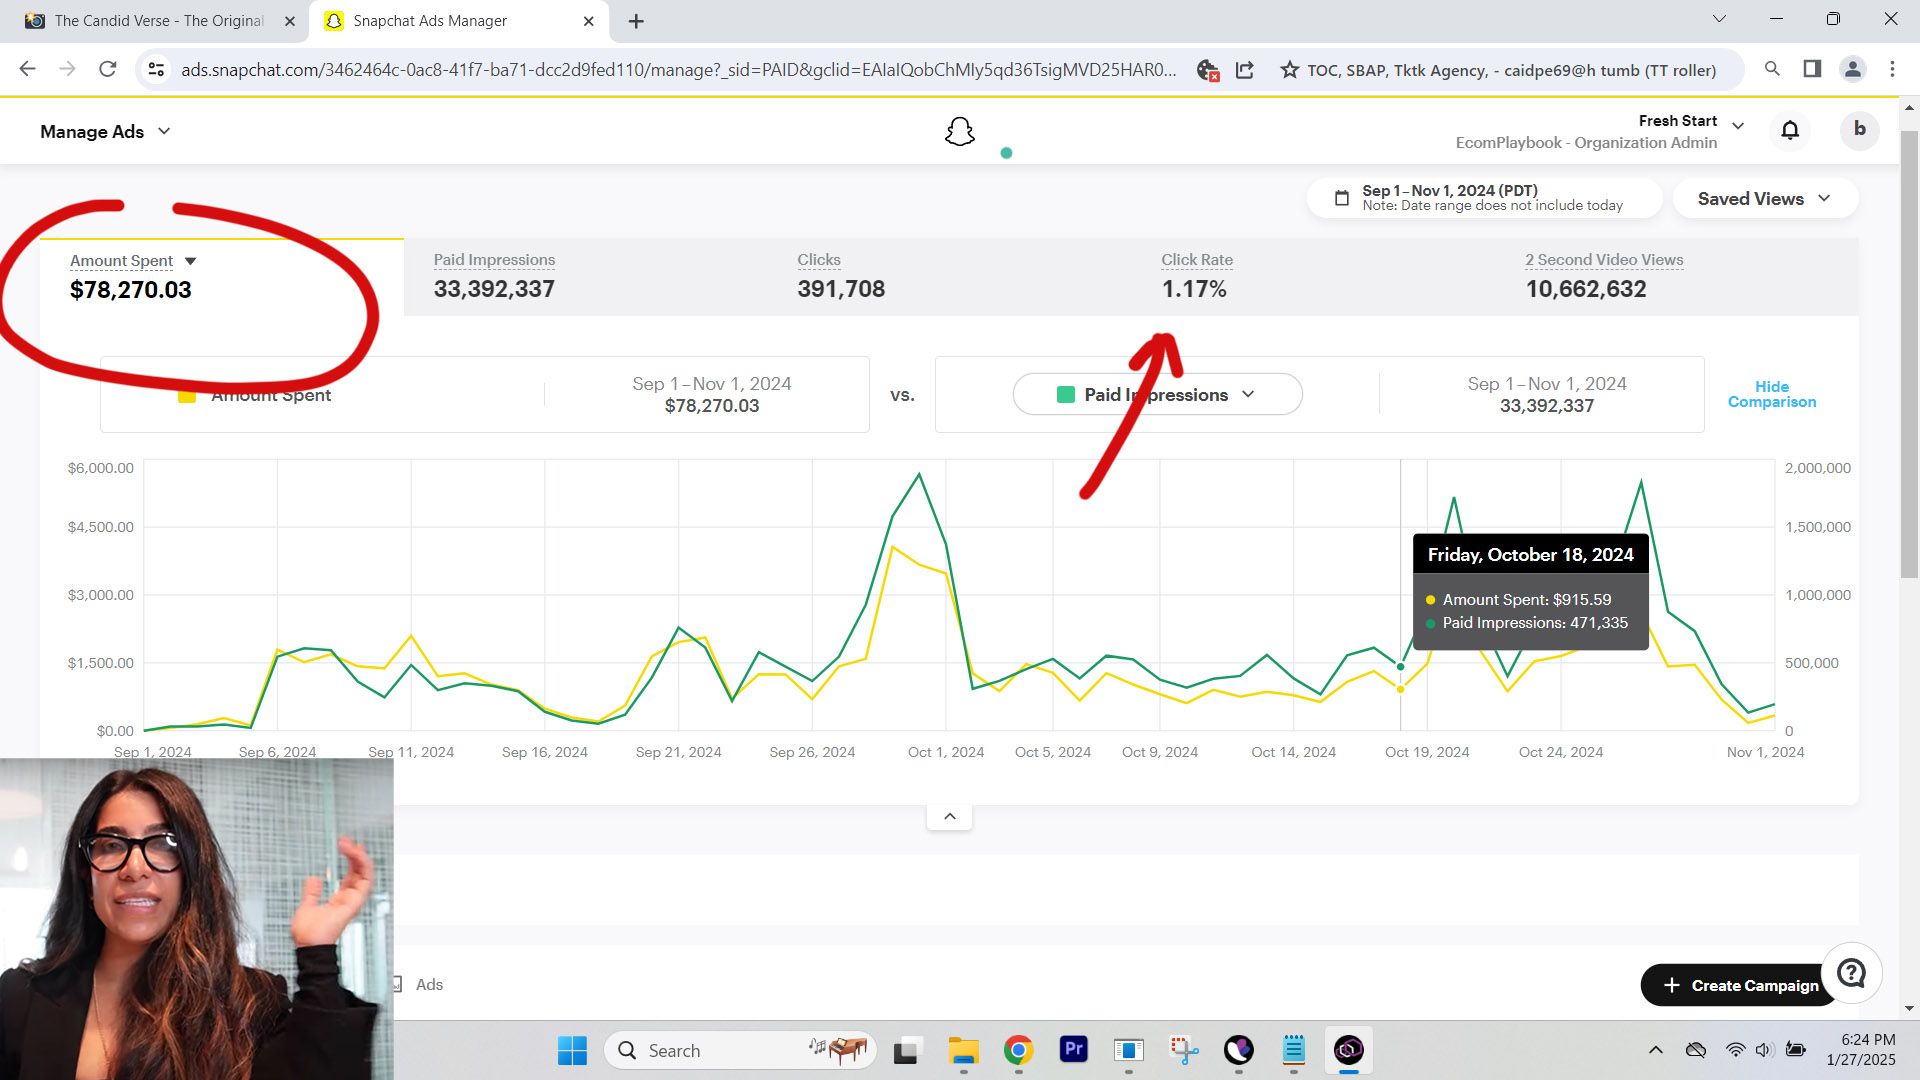Select the Click Rate metric tab
Image resolution: width=1920 pixels, height=1080 pixels.
1196,276
